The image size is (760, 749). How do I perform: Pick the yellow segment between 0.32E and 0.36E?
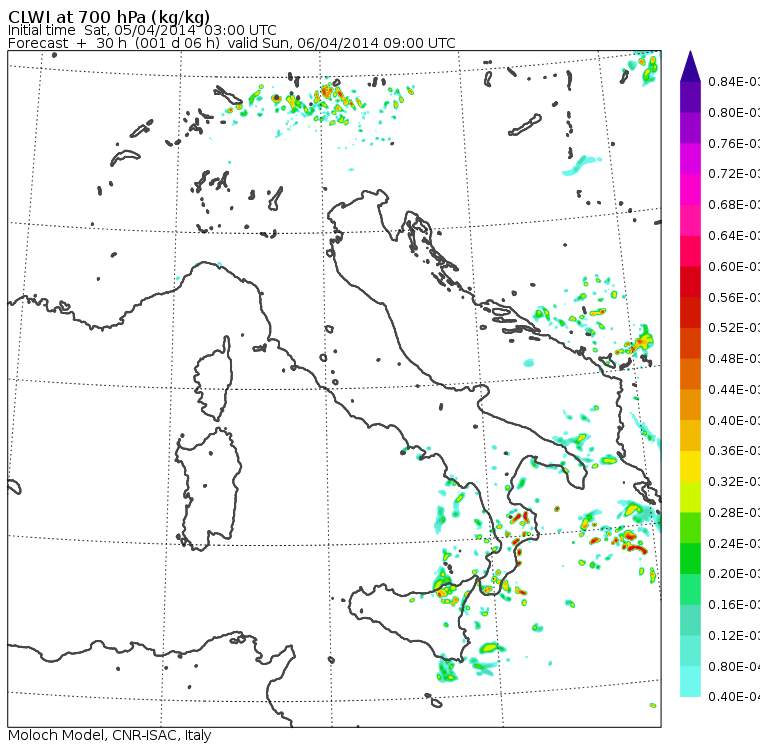click(690, 466)
